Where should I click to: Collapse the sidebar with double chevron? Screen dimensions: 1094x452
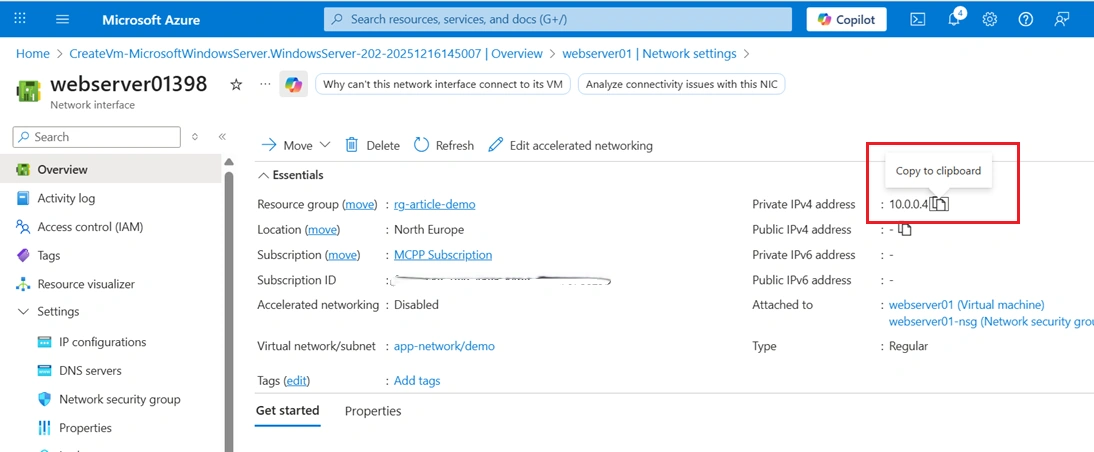pyautogui.click(x=222, y=137)
